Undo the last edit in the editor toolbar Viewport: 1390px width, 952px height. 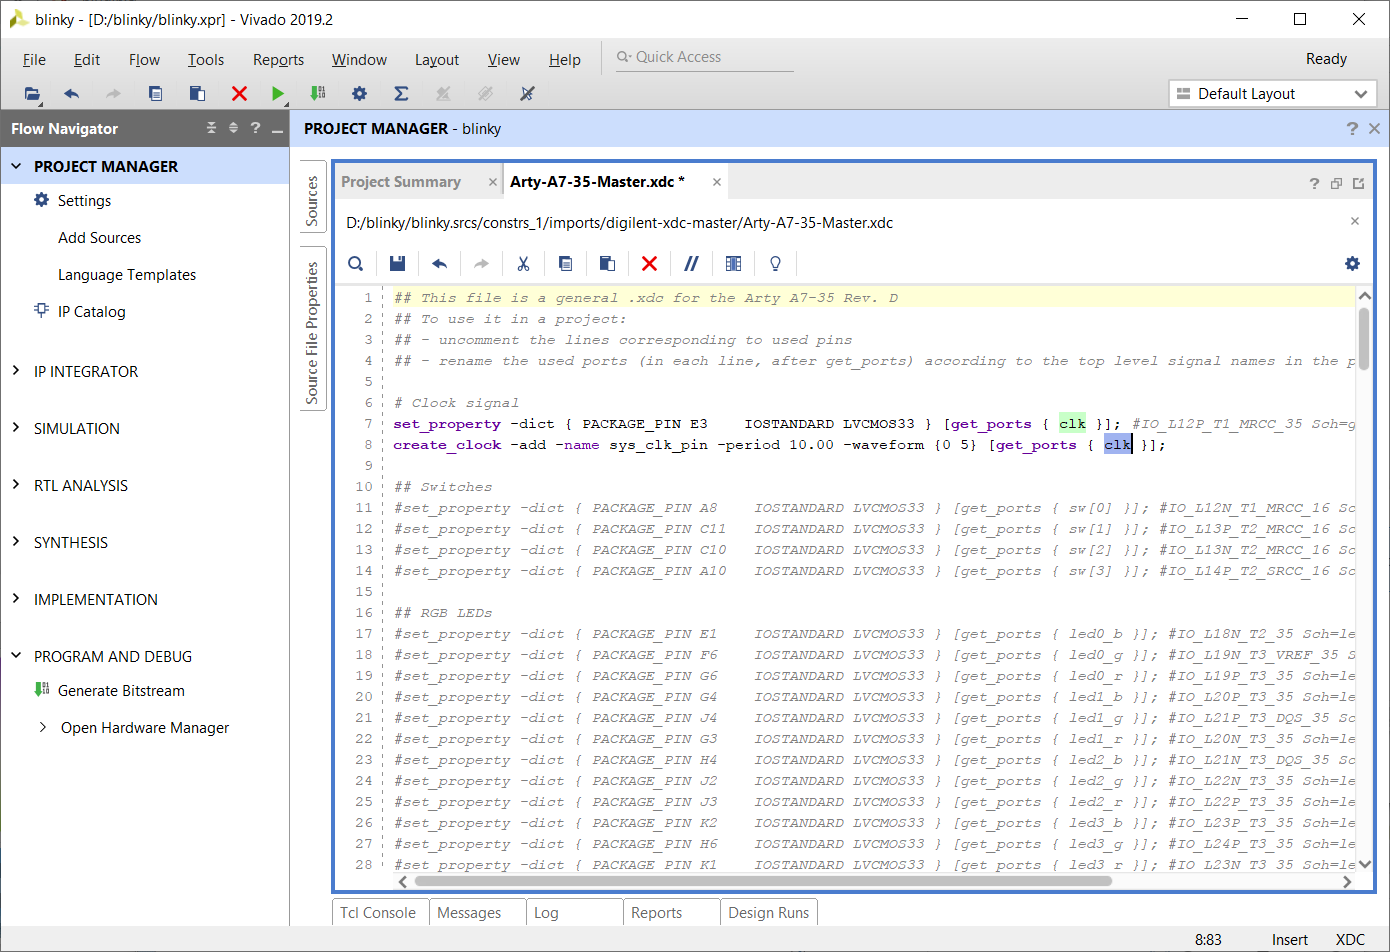click(439, 263)
